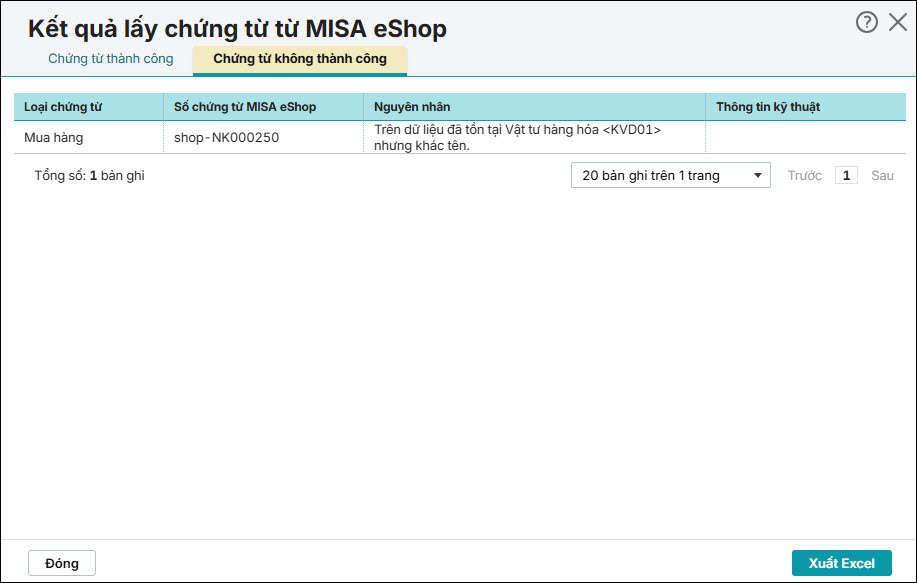Click the KVD01 error reason text
The width and height of the screenshot is (917, 583).
[518, 138]
